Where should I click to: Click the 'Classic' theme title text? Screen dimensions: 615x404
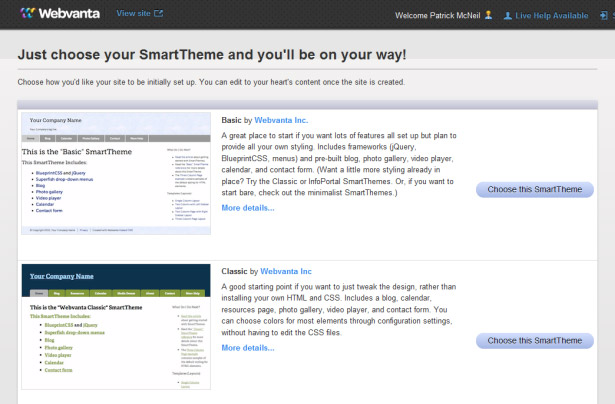click(x=234, y=271)
